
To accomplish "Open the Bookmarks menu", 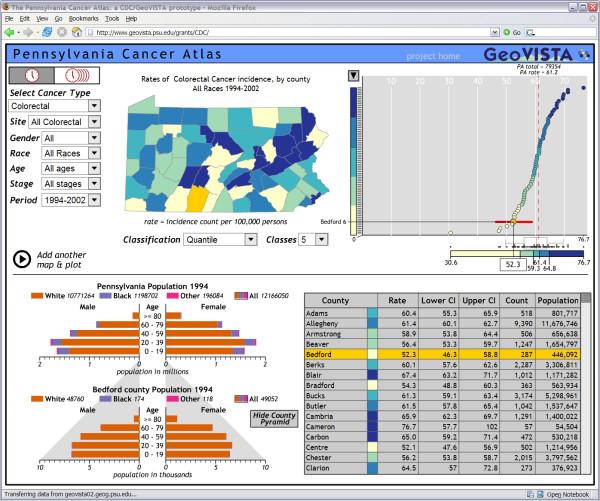I will pos(83,19).
